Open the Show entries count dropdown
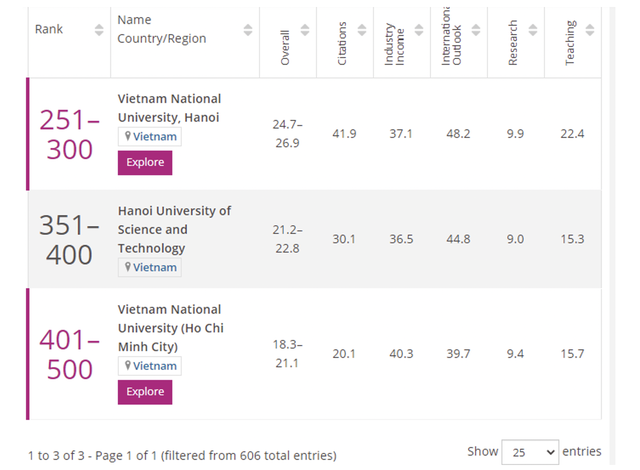This screenshot has height=470, width=640. (x=529, y=451)
